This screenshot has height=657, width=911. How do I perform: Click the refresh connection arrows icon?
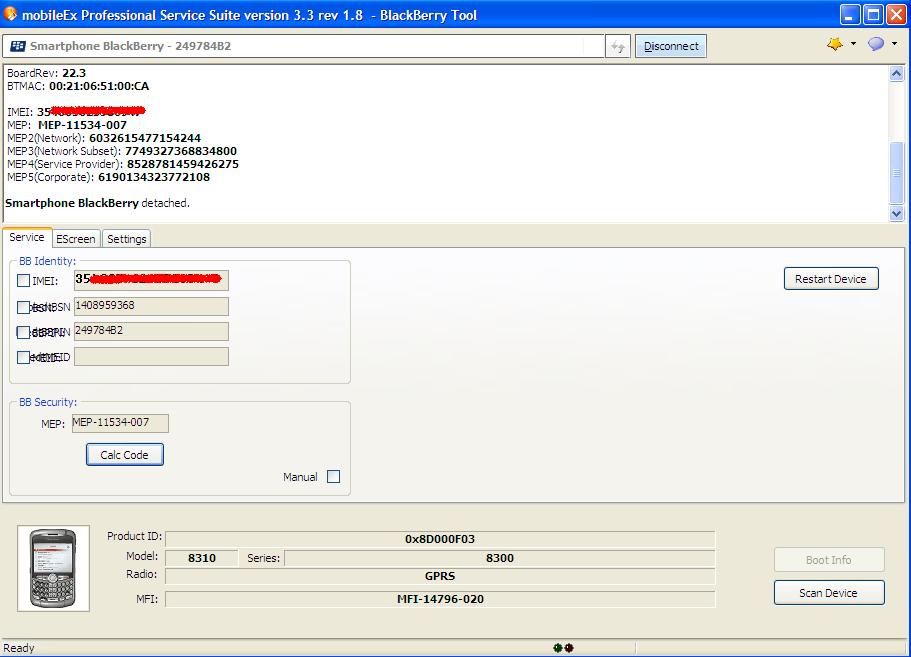point(618,46)
